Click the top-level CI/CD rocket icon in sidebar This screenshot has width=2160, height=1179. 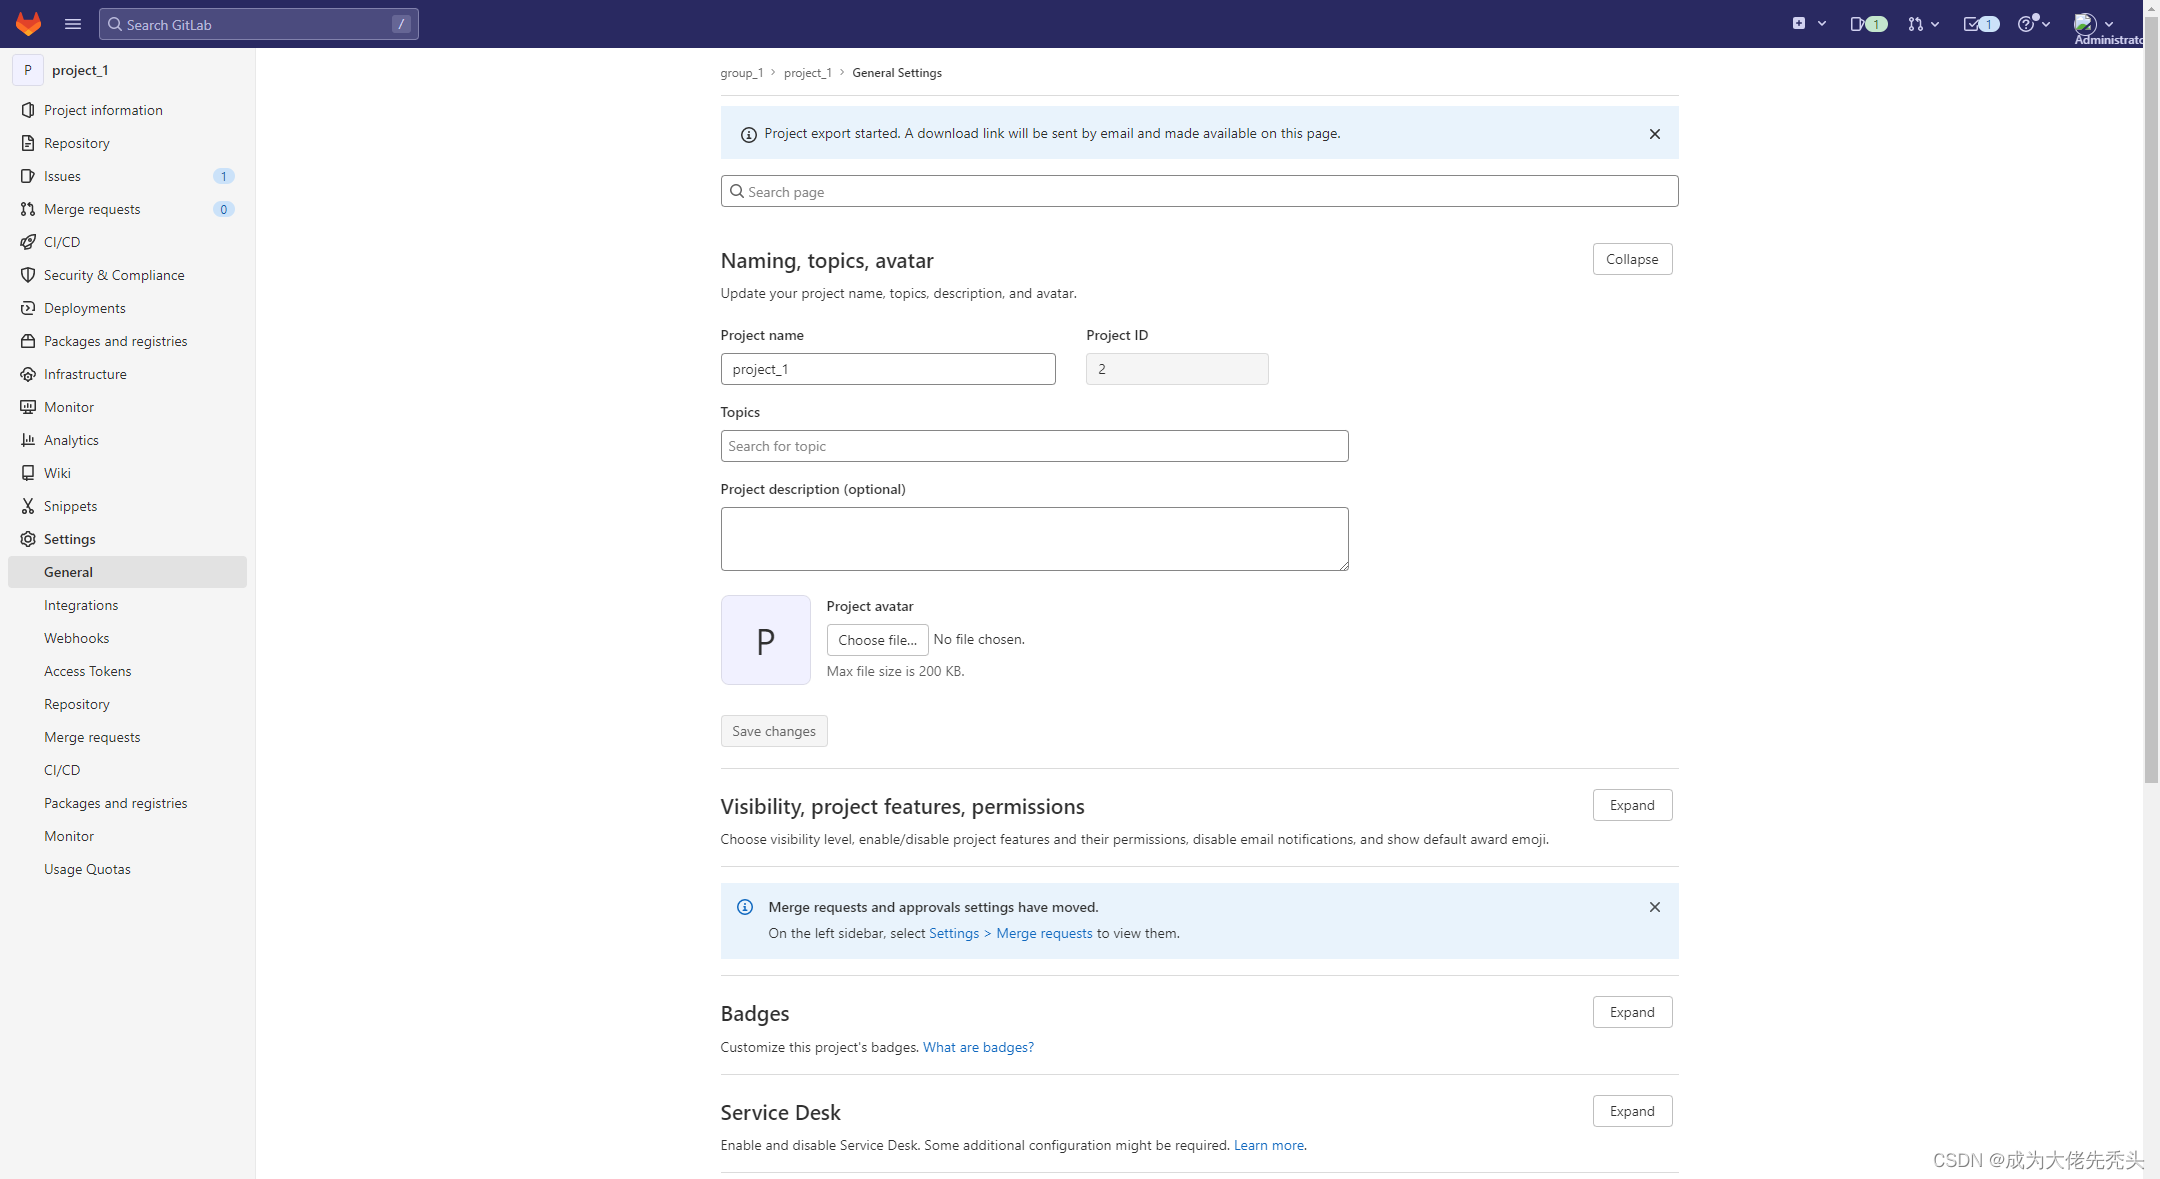pos(28,242)
